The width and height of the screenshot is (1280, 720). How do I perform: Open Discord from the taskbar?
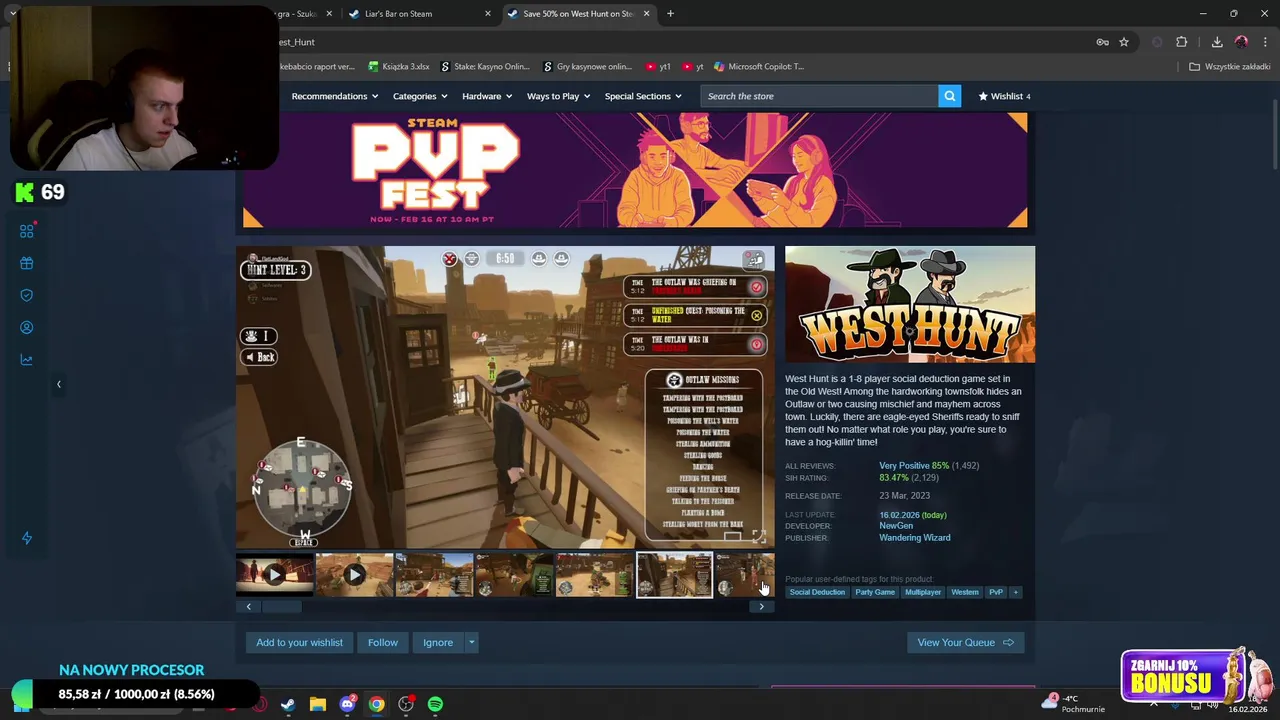click(x=347, y=704)
